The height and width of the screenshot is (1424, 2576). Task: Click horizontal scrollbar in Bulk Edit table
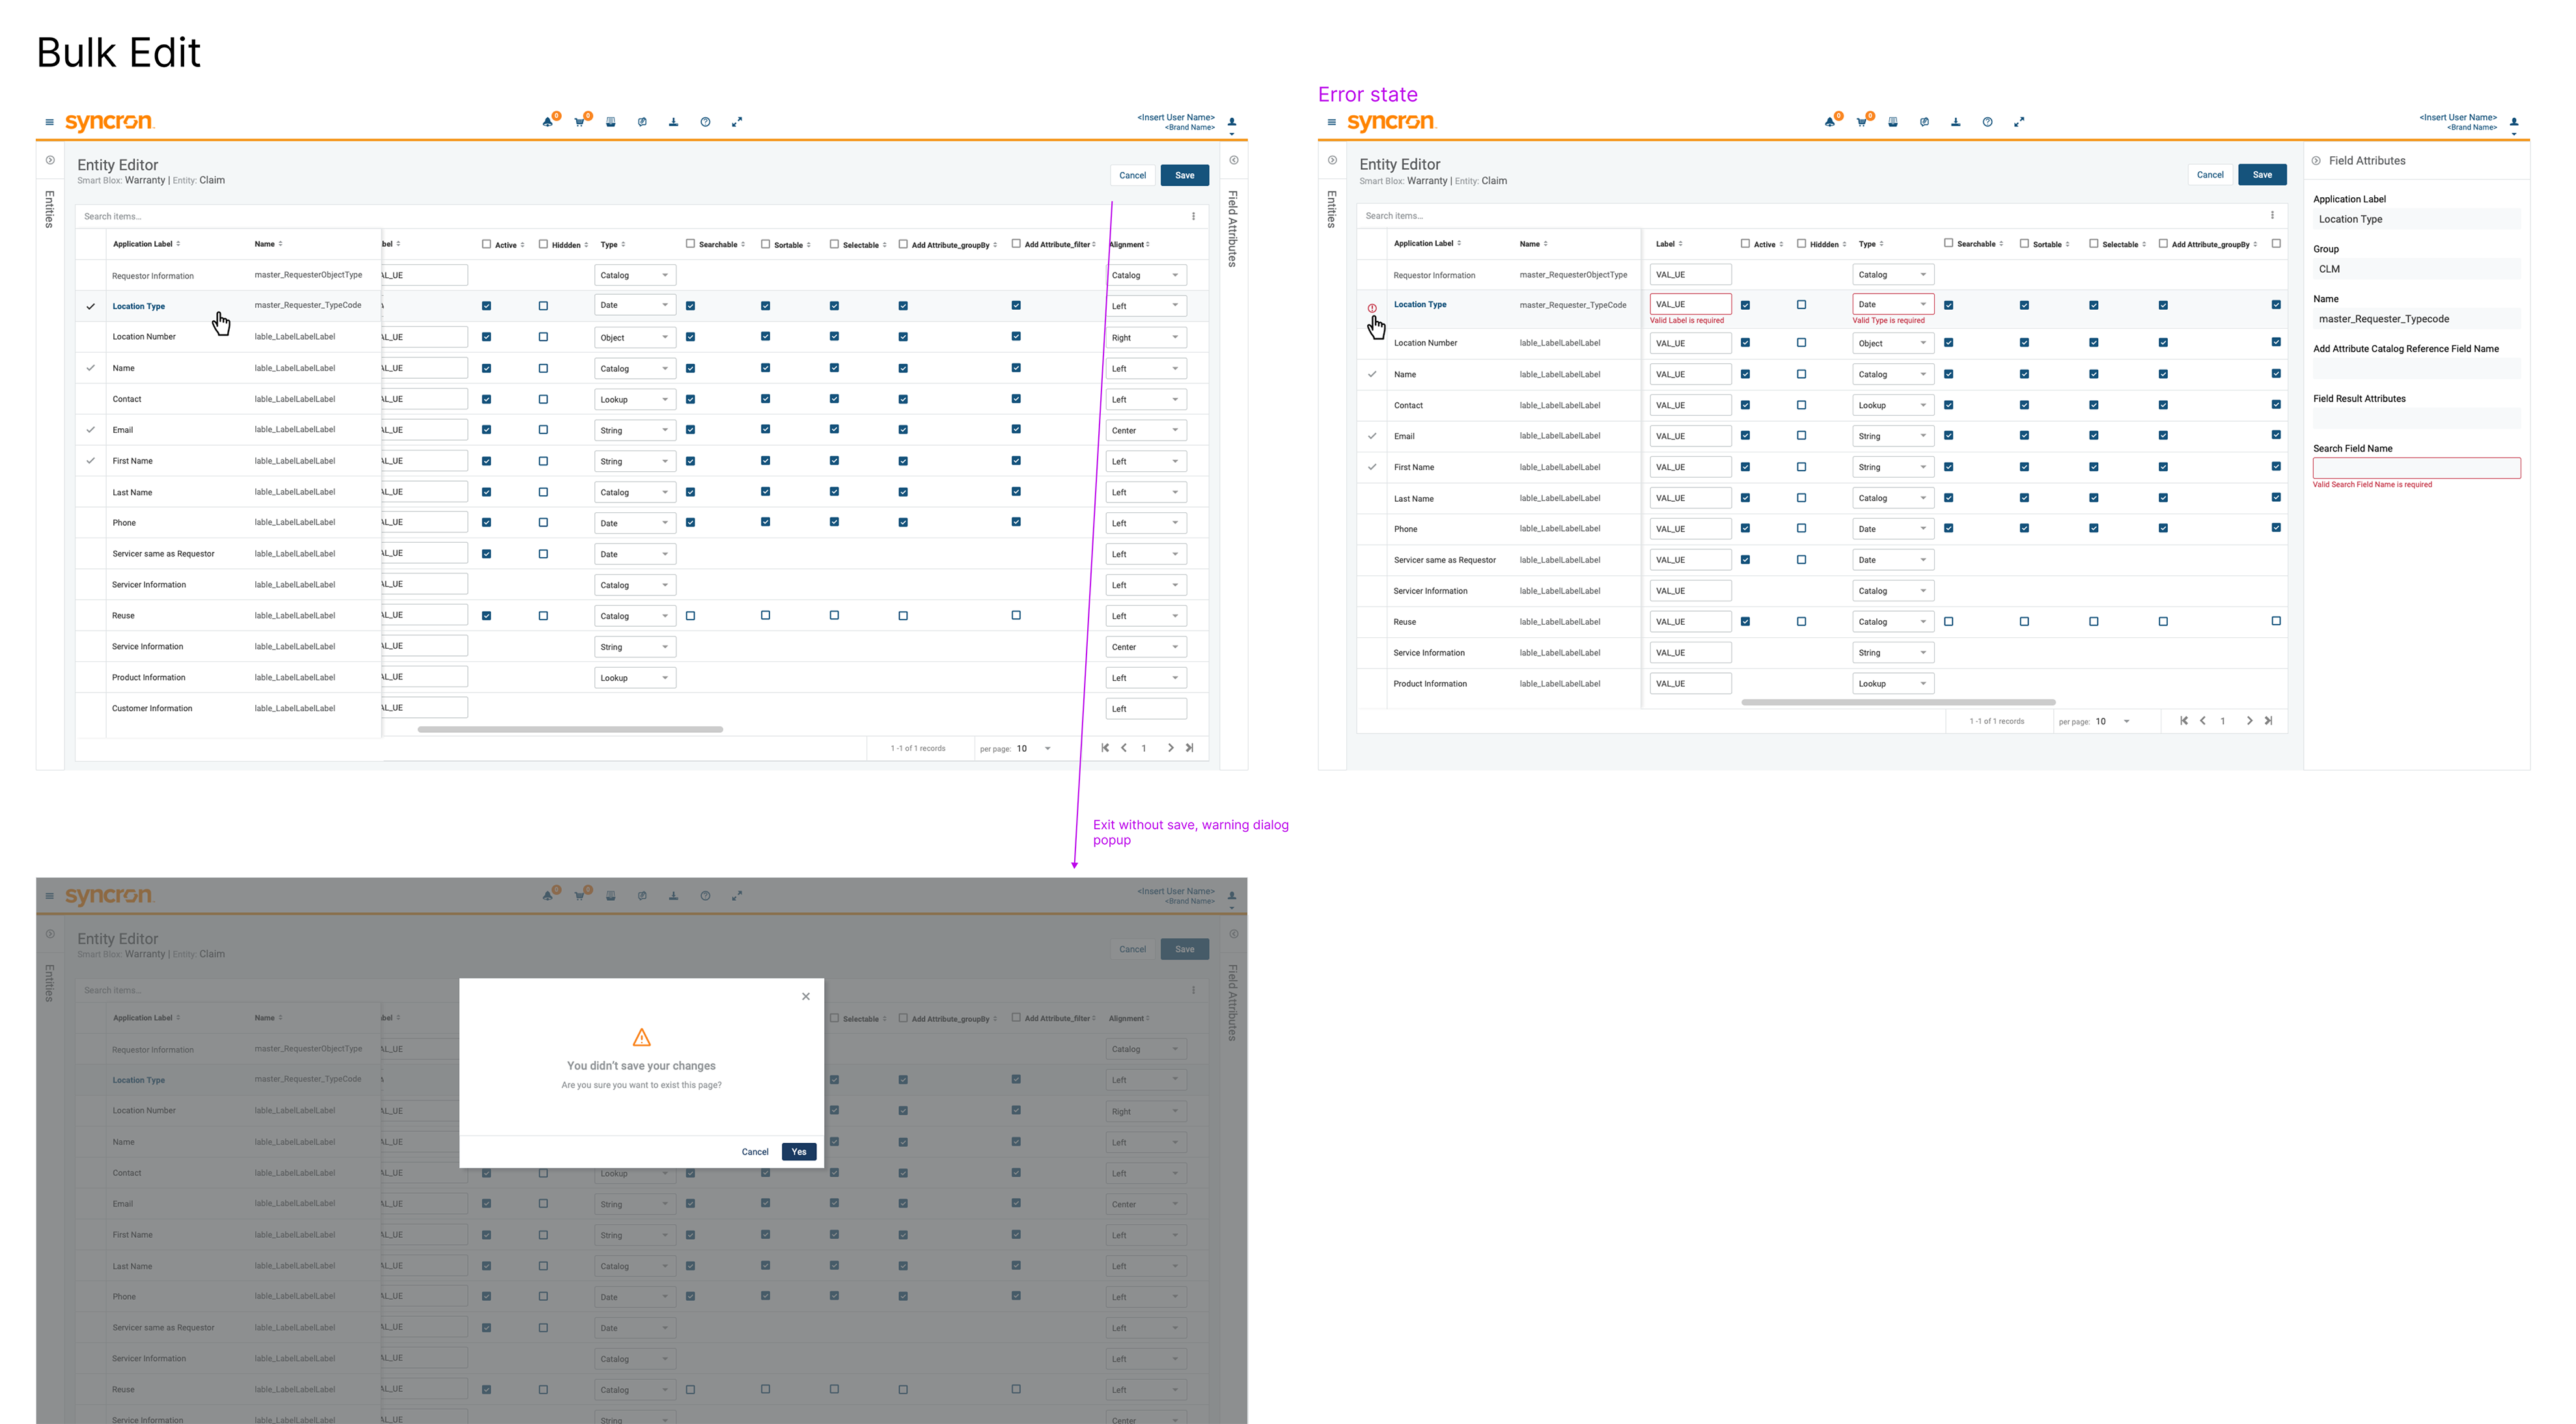pyautogui.click(x=570, y=729)
